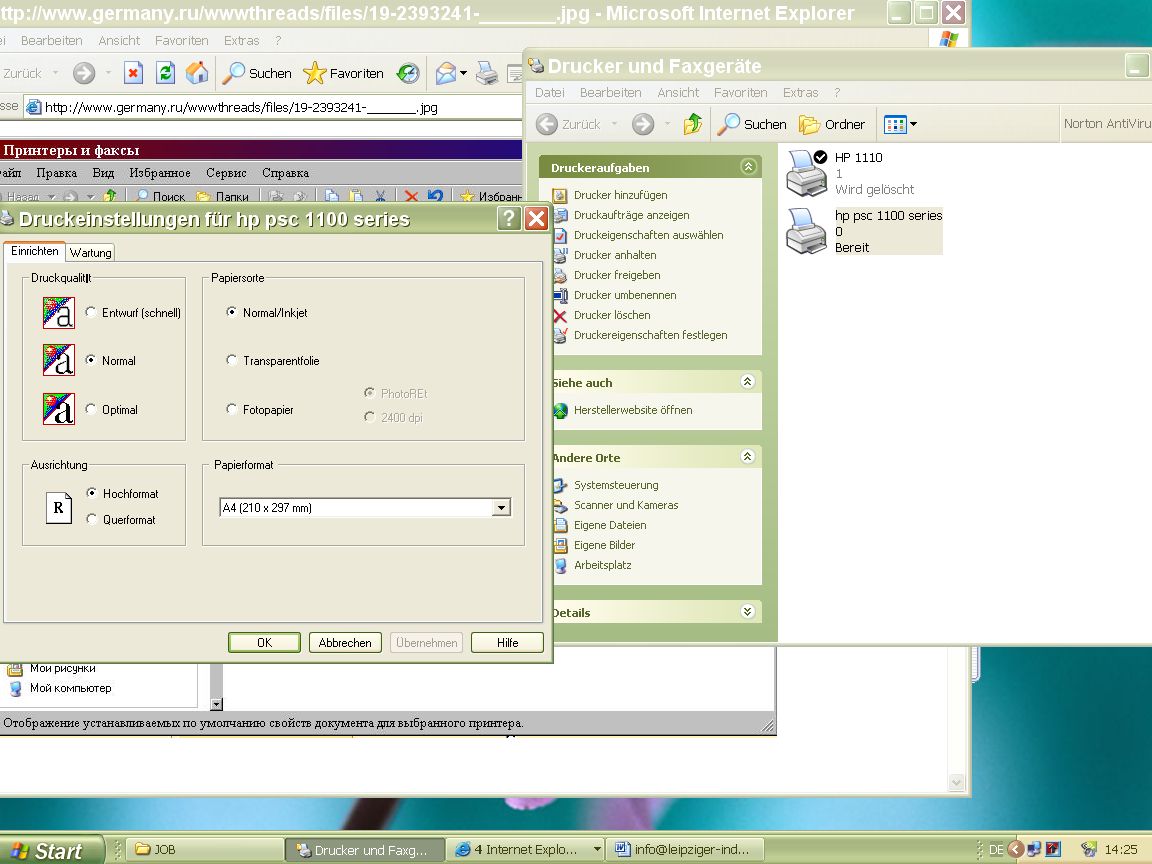Image resolution: width=1152 pixels, height=864 pixels.
Task: Click Drucker umbenennen link
Action: click(x=624, y=295)
